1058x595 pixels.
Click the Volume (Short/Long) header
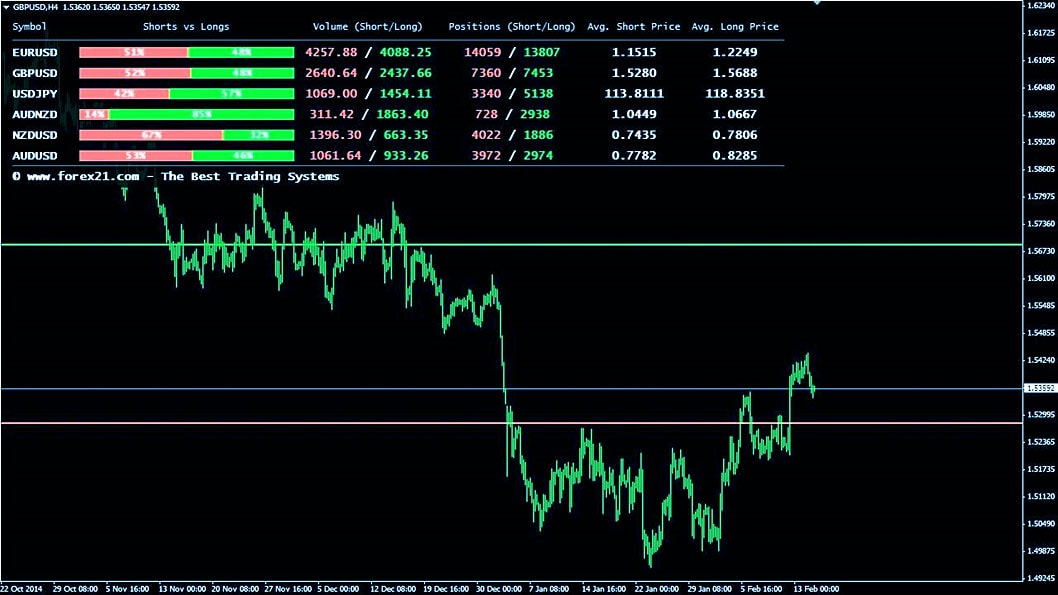click(368, 26)
